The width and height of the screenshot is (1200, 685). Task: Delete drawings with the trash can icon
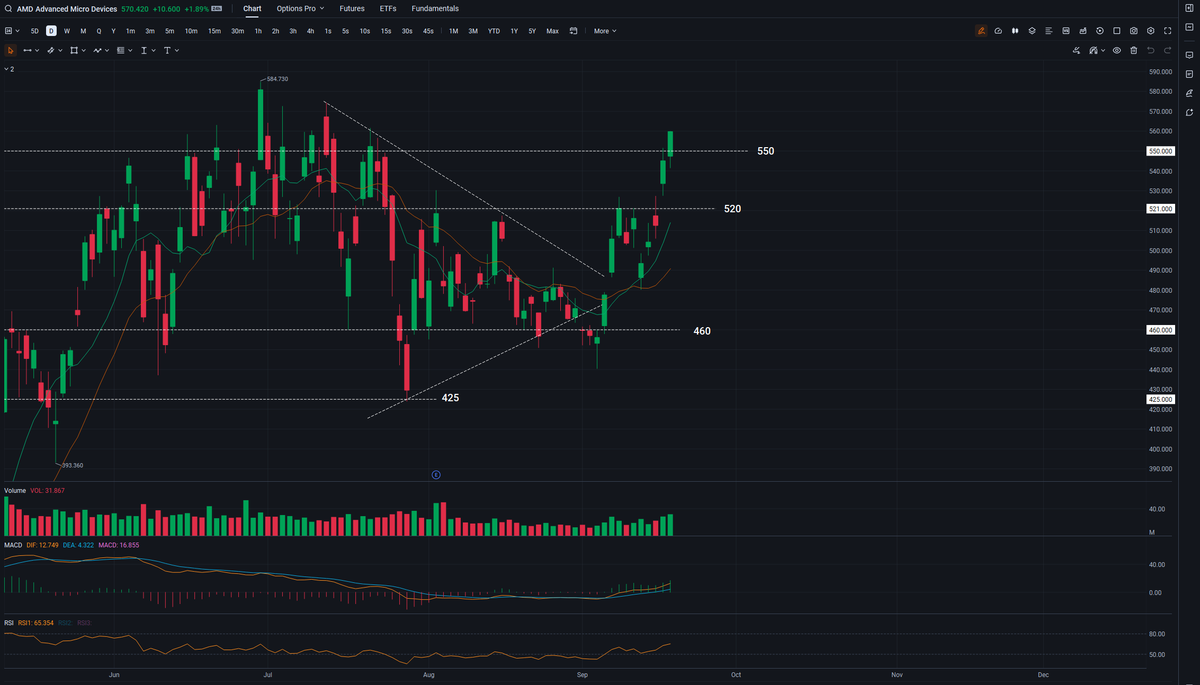coord(1134,50)
